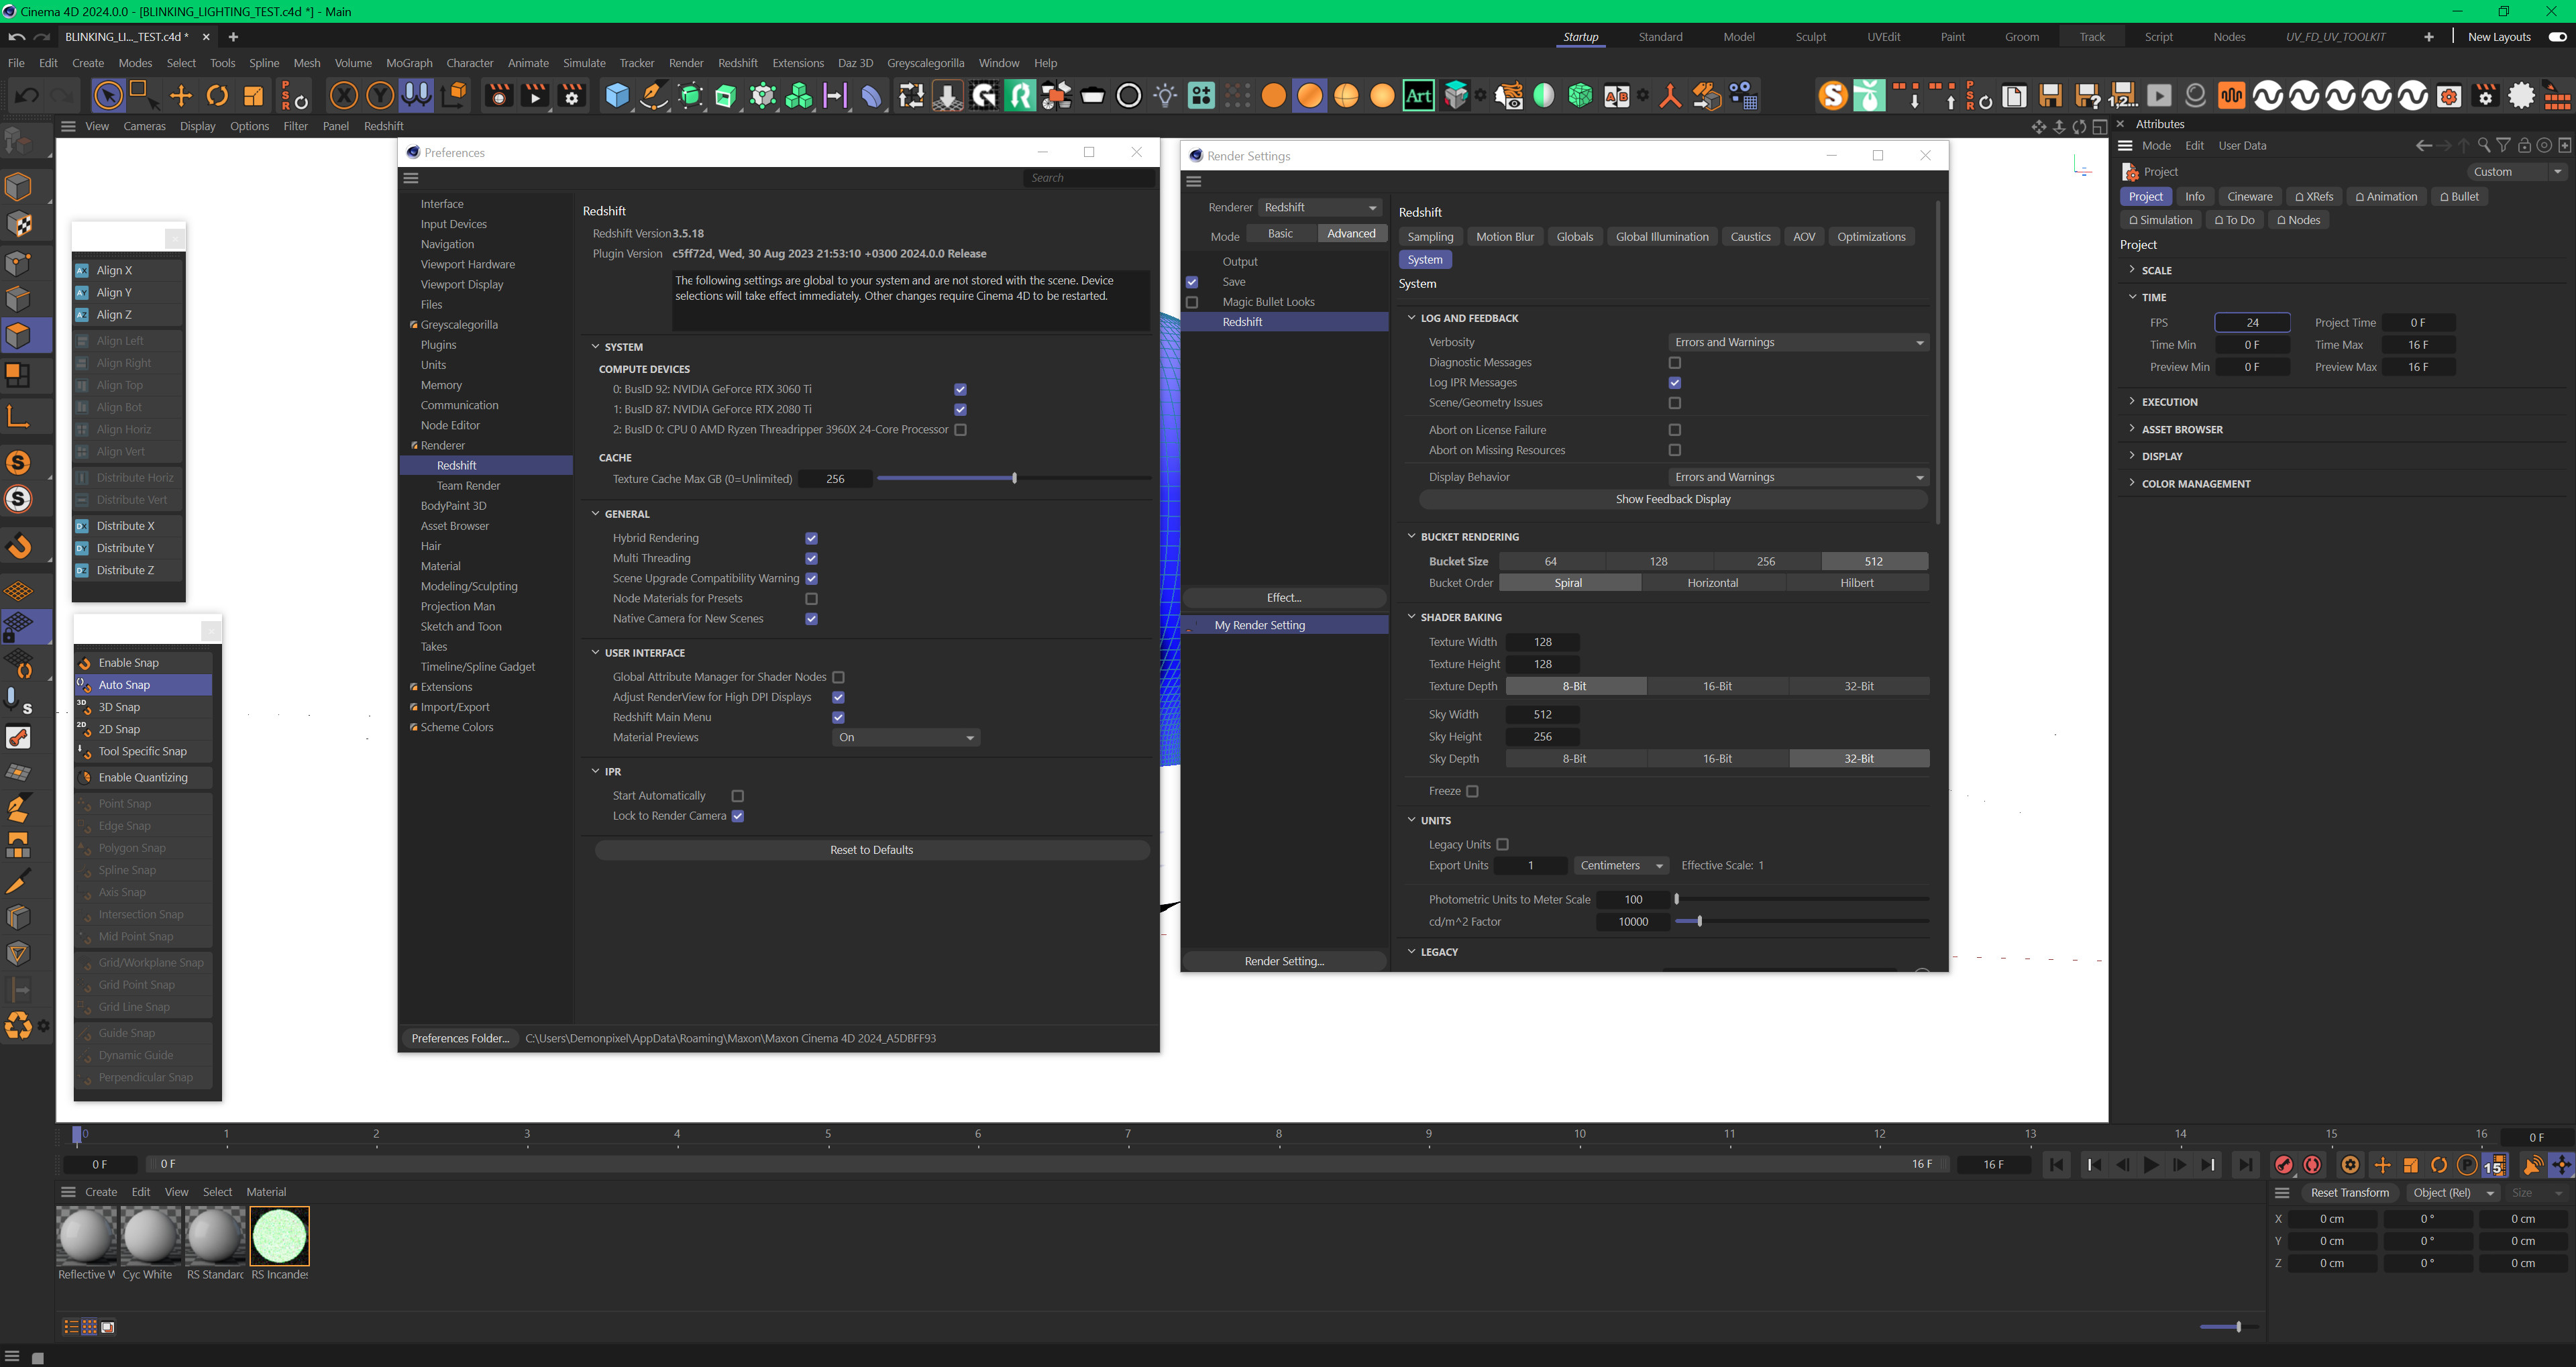This screenshot has width=2576, height=1367.
Task: Open the Centimeters export units dropdown
Action: pyautogui.click(x=1621, y=866)
